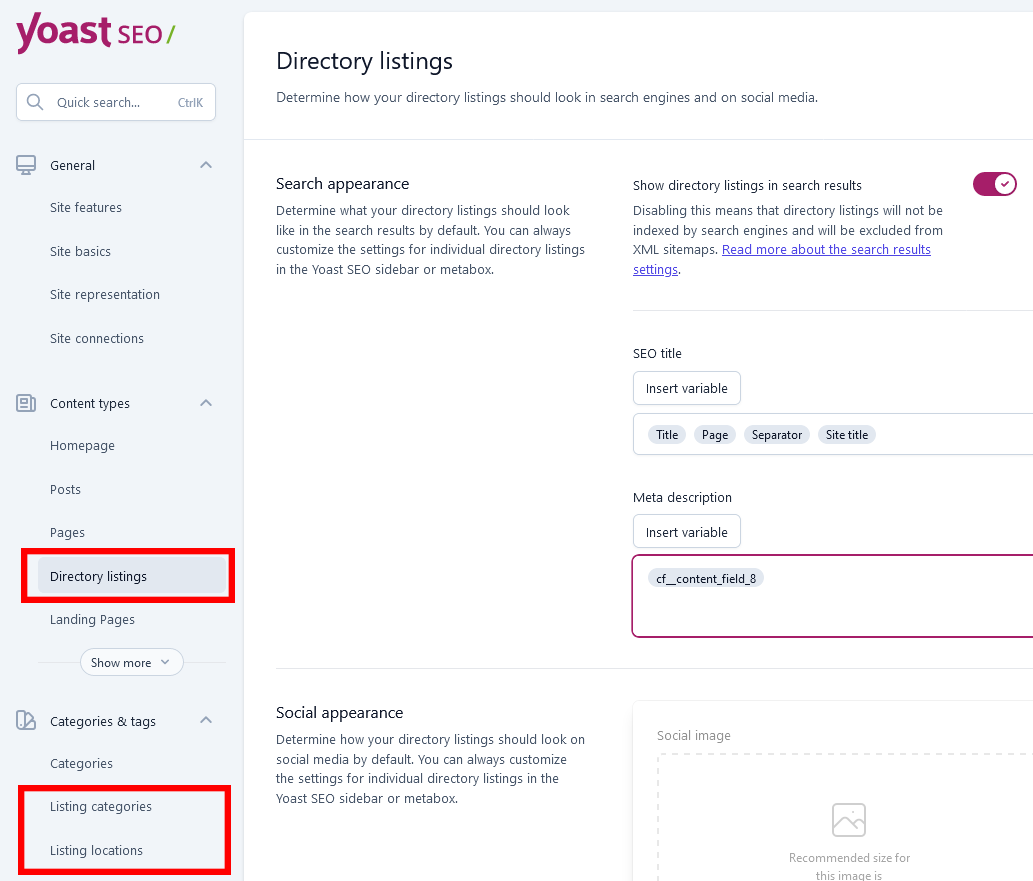Image resolution: width=1033 pixels, height=881 pixels.
Task: Click Insert variable under SEO title
Action: (686, 388)
